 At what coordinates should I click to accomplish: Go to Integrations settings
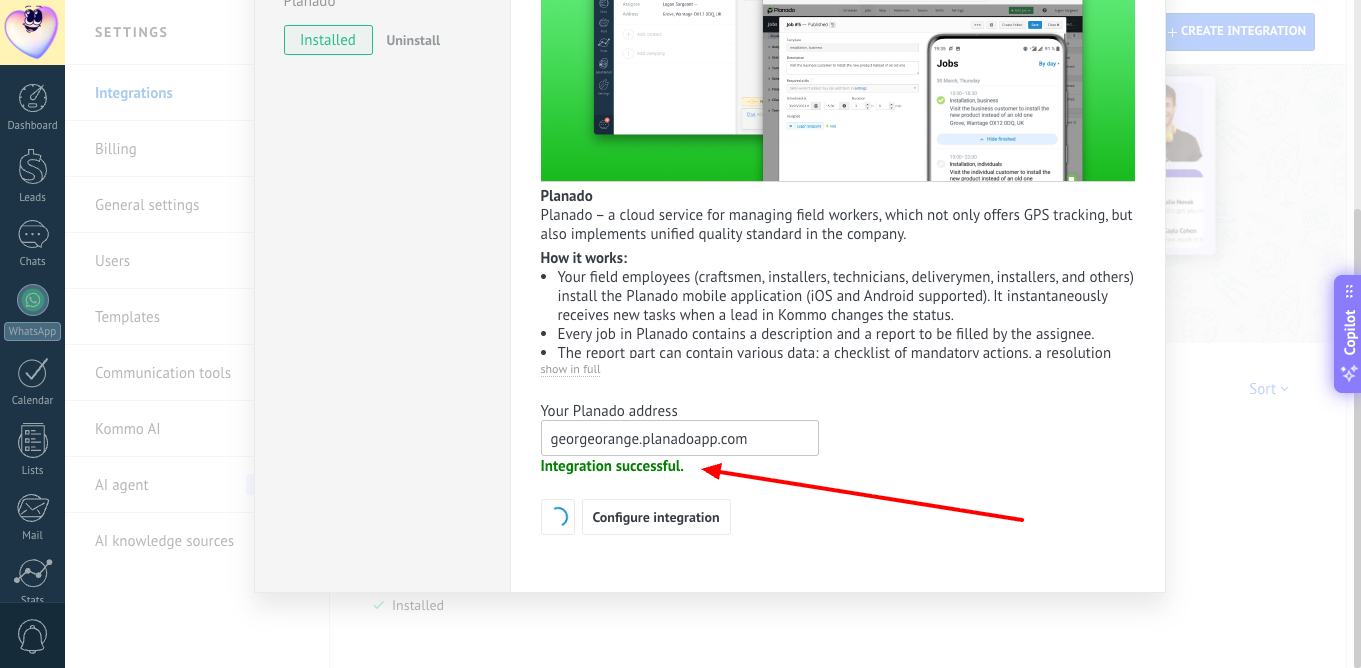pos(134,93)
